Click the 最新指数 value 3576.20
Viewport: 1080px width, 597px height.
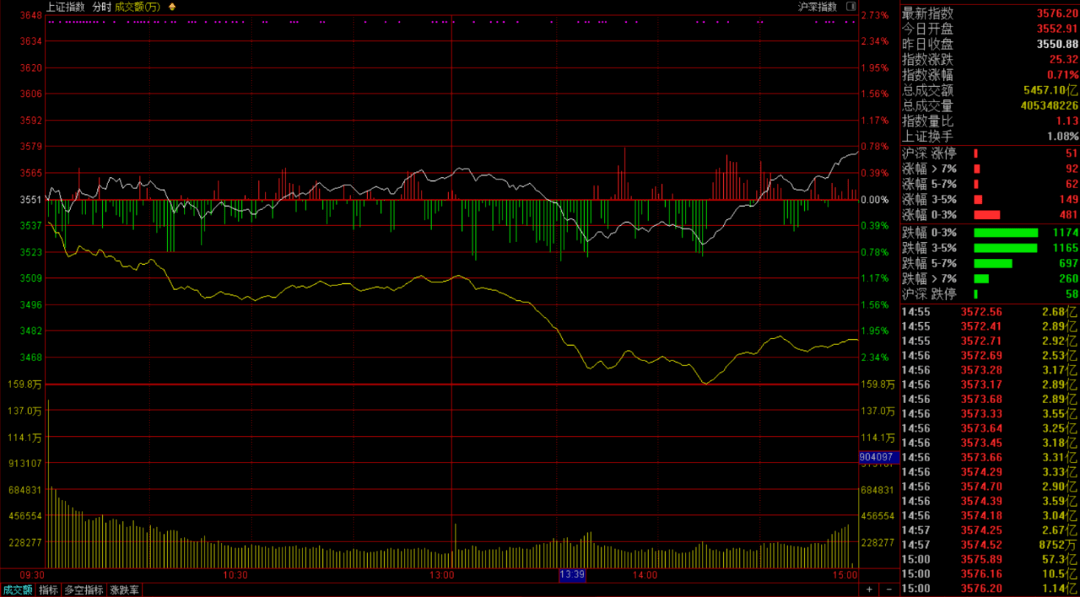click(1057, 13)
